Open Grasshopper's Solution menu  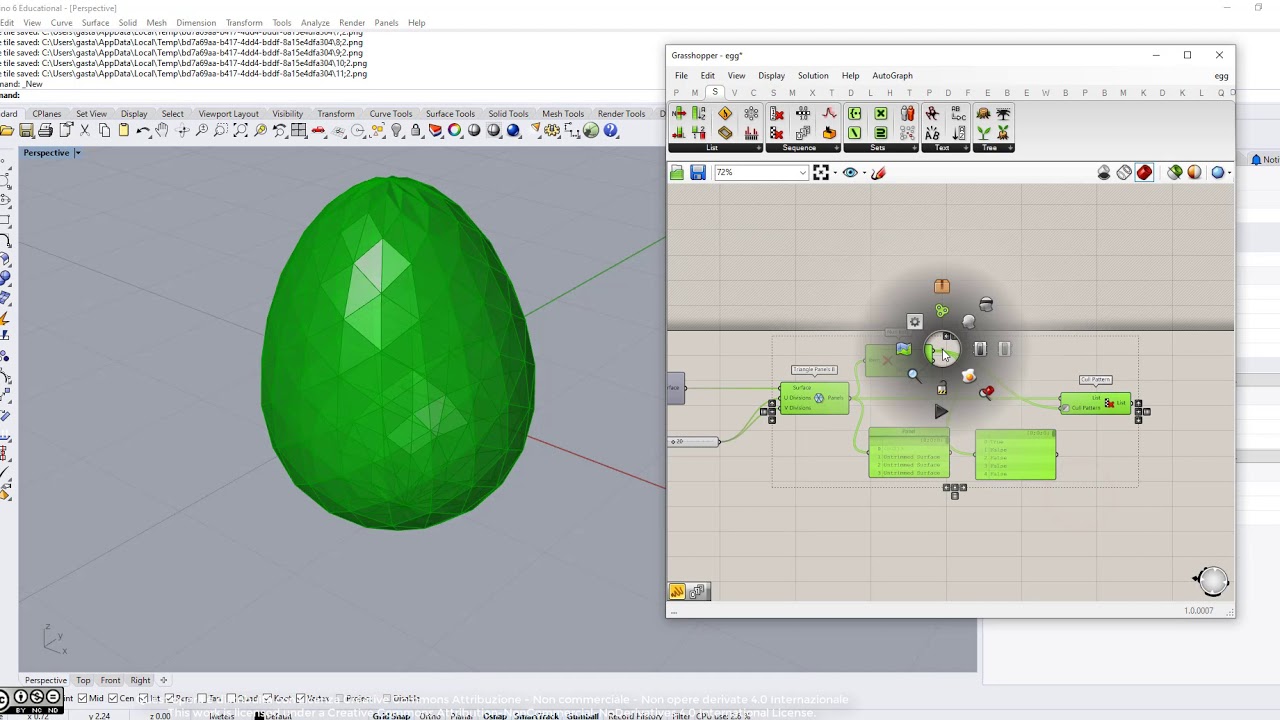[x=813, y=76]
